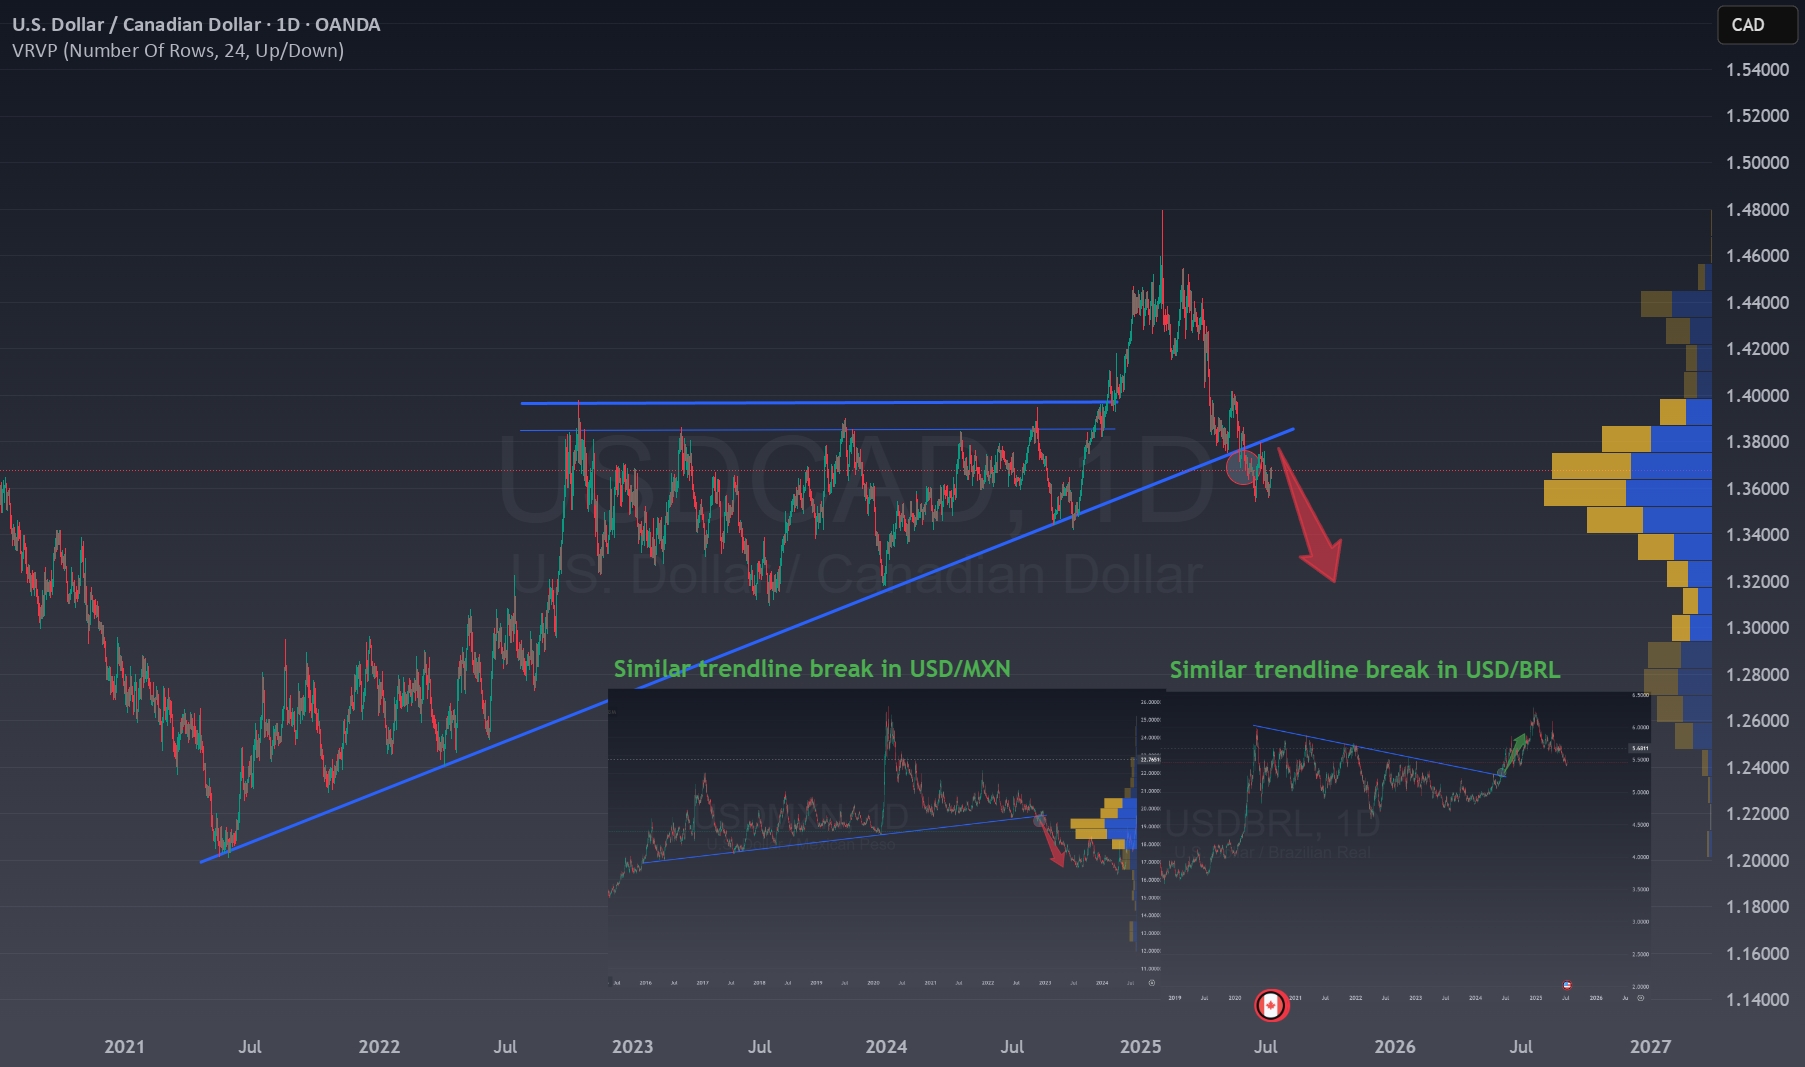
Task: Click the red circle trendline-break highlight
Action: click(x=1243, y=467)
